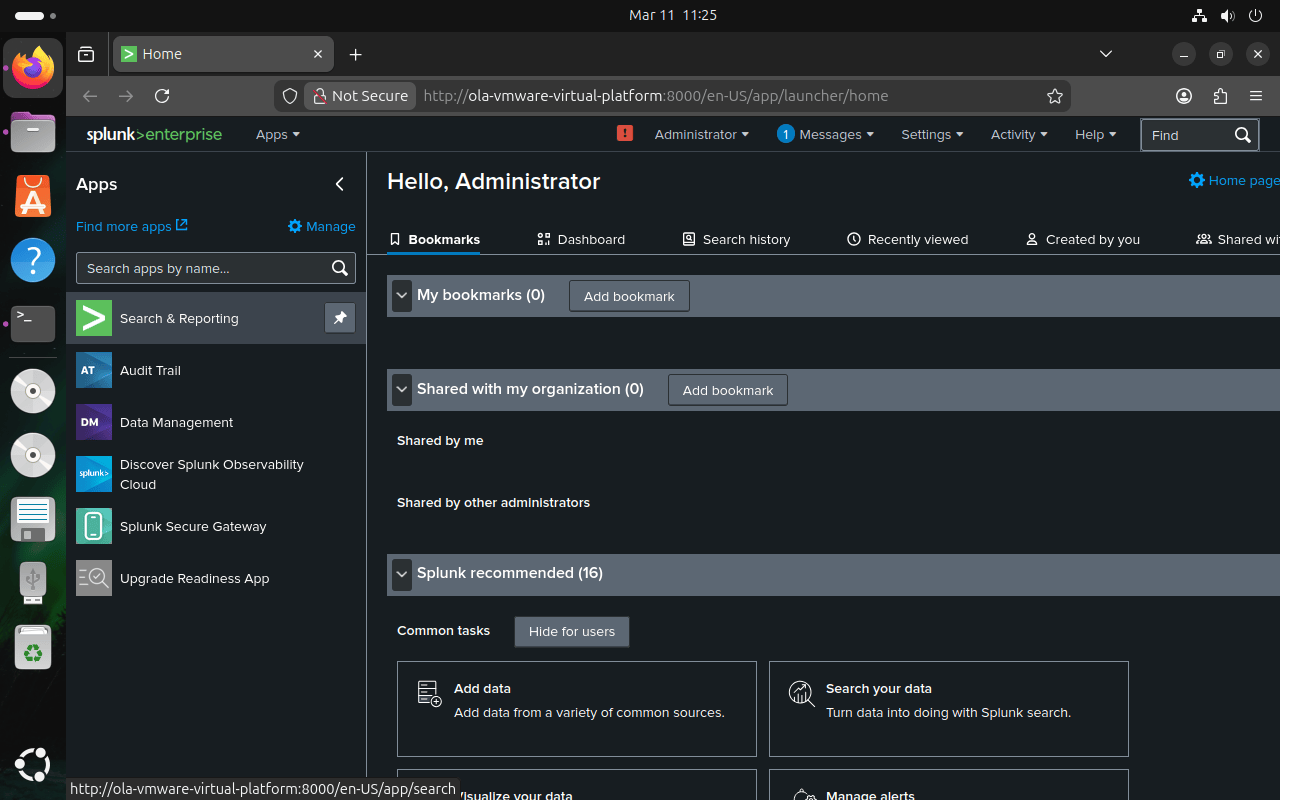The height and width of the screenshot is (800, 1300).
Task: Open Firefox recent browsing tab list icon
Action: 86,54
